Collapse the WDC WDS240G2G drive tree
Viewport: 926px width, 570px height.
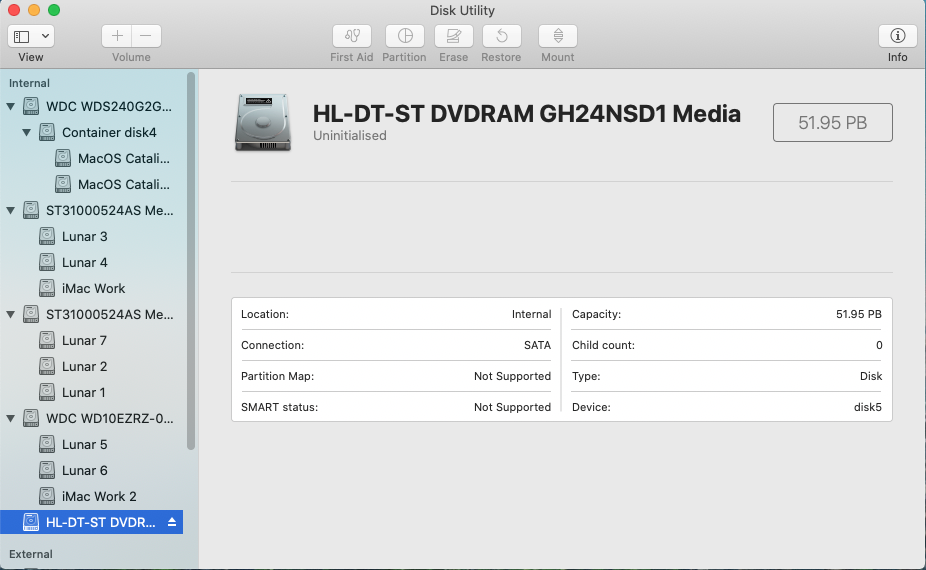click(x=11, y=106)
